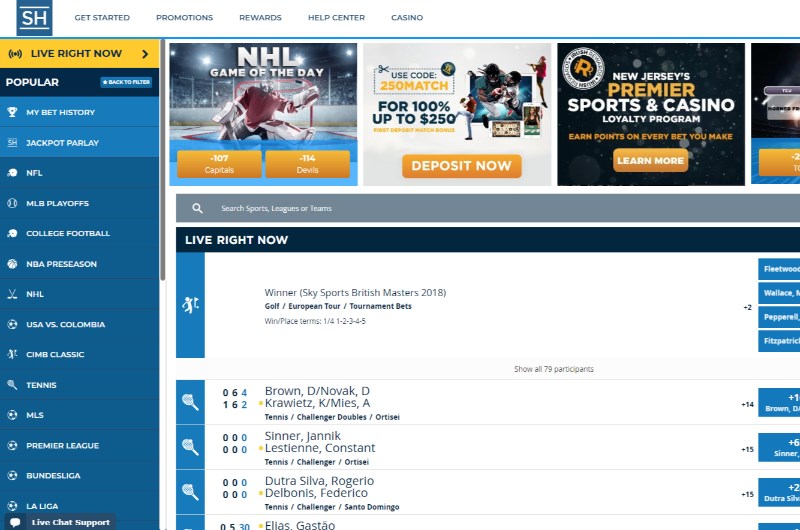Click the racket icon for Tennis in sidebar
The image size is (800, 530).
click(12, 385)
